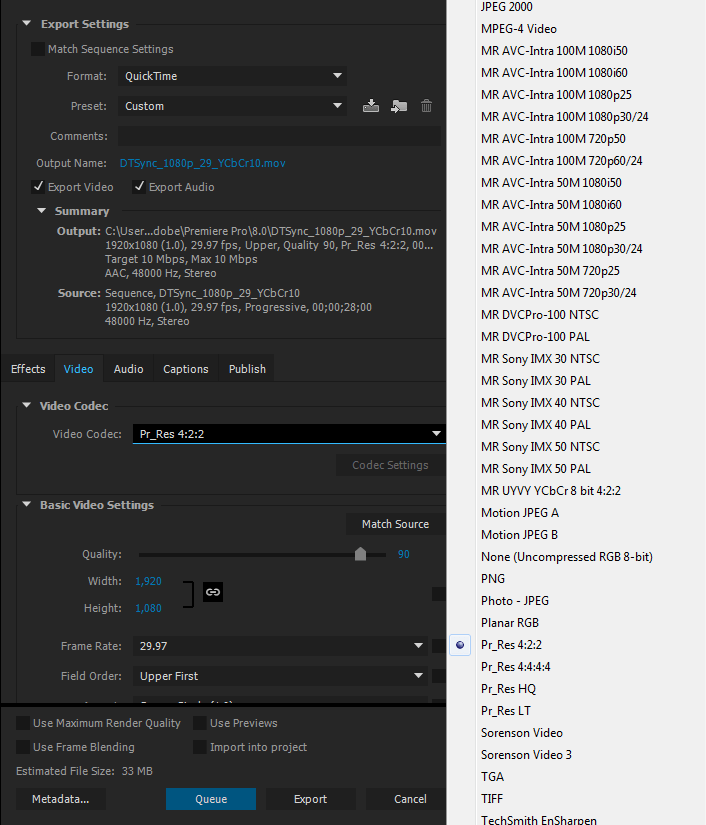Collapse the Export Settings section

(27, 24)
